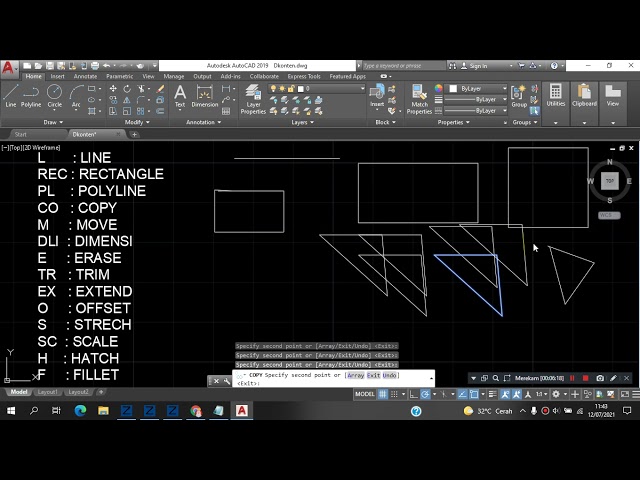Screen dimensions: 640x480
Task: Click the Array tool icon
Action: (x=141, y=111)
